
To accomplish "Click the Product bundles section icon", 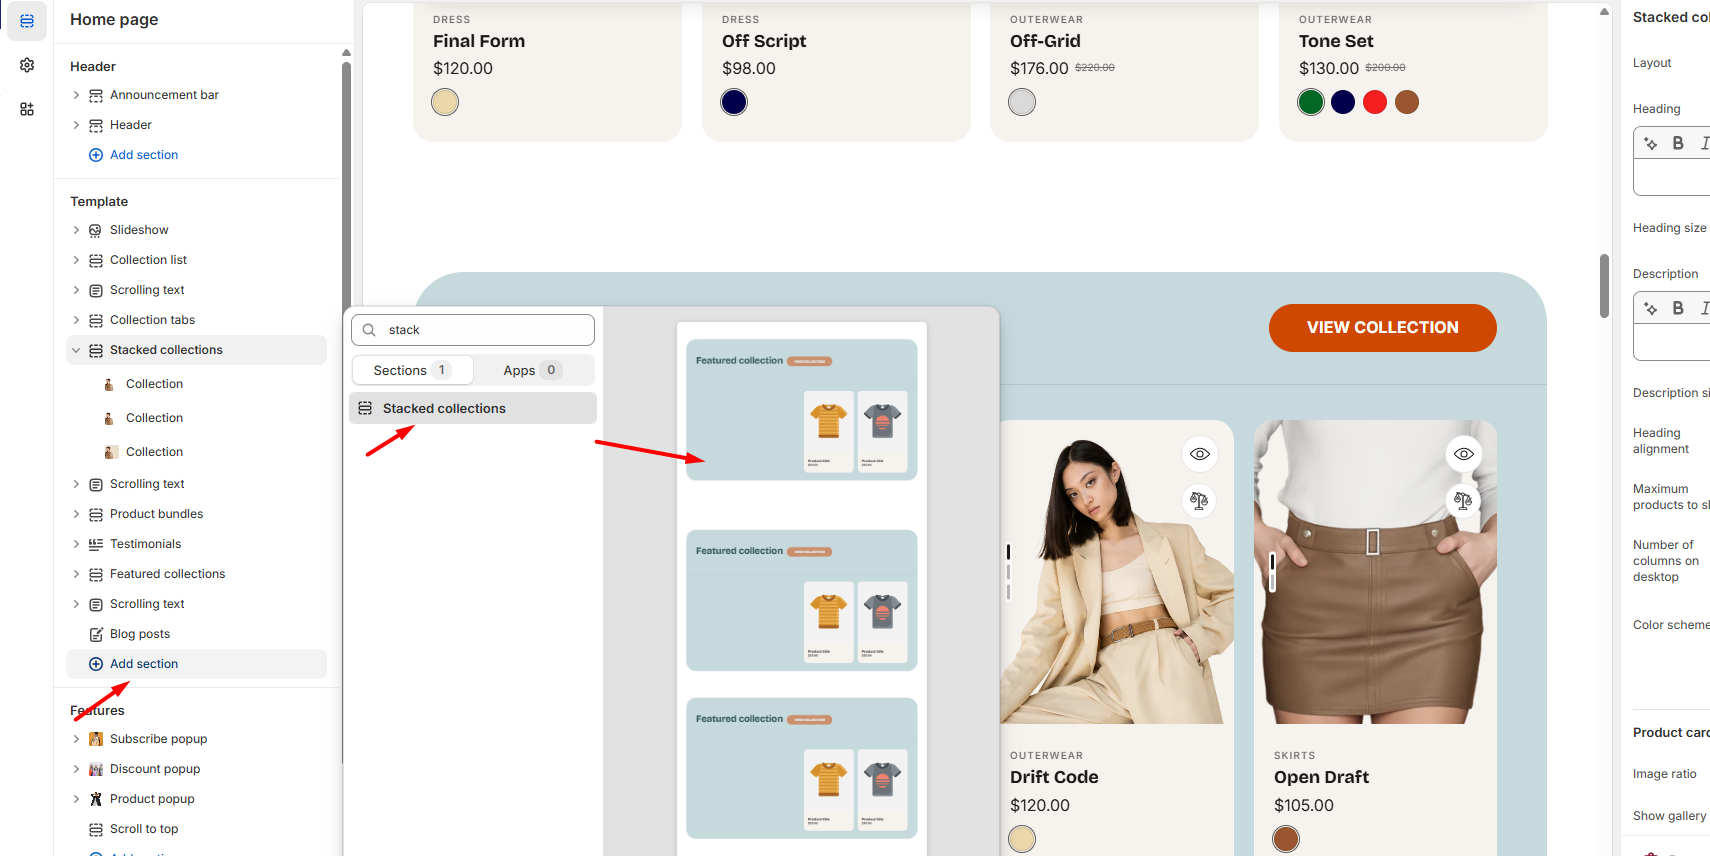I will 96,514.
